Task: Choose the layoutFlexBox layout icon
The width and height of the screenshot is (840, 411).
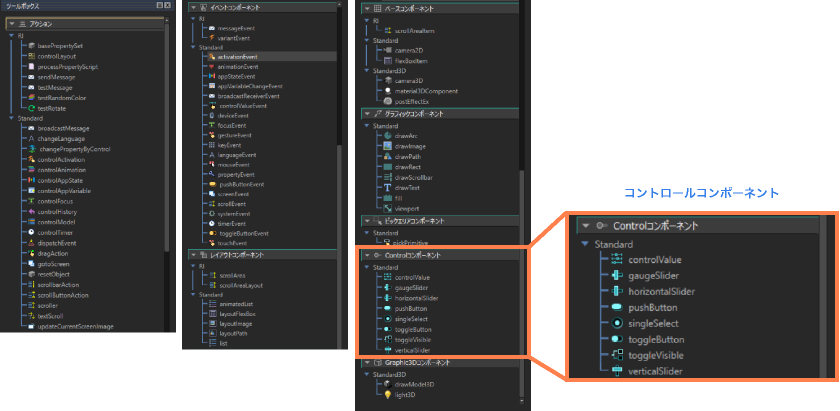Action: pos(211,314)
